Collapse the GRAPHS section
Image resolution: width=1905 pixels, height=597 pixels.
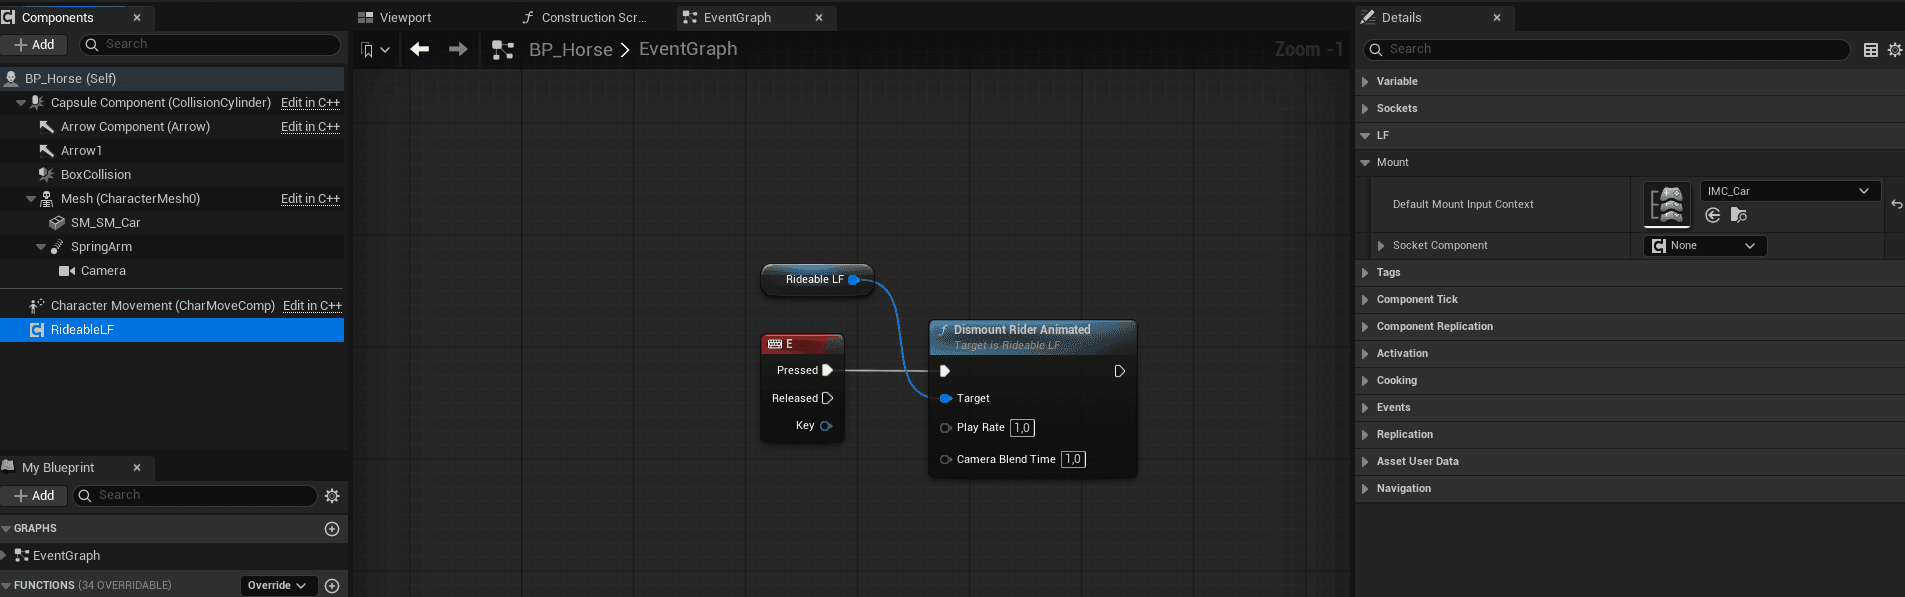pyautogui.click(x=6, y=529)
